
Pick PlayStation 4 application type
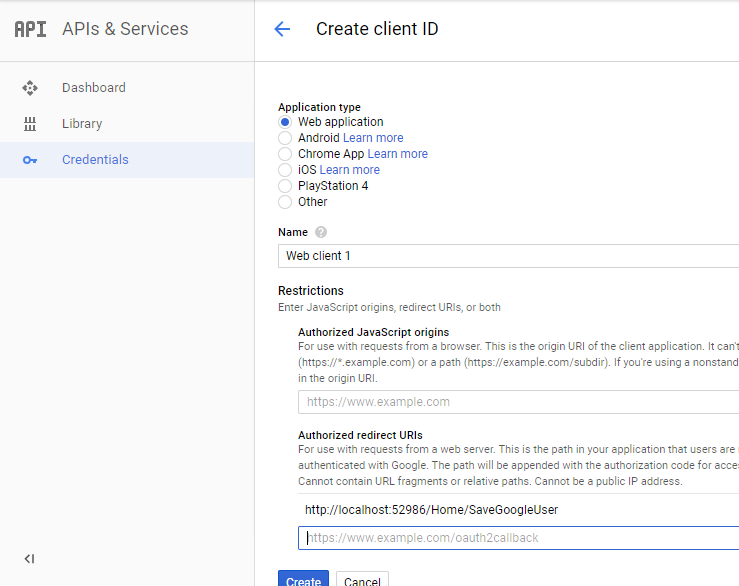(285, 186)
